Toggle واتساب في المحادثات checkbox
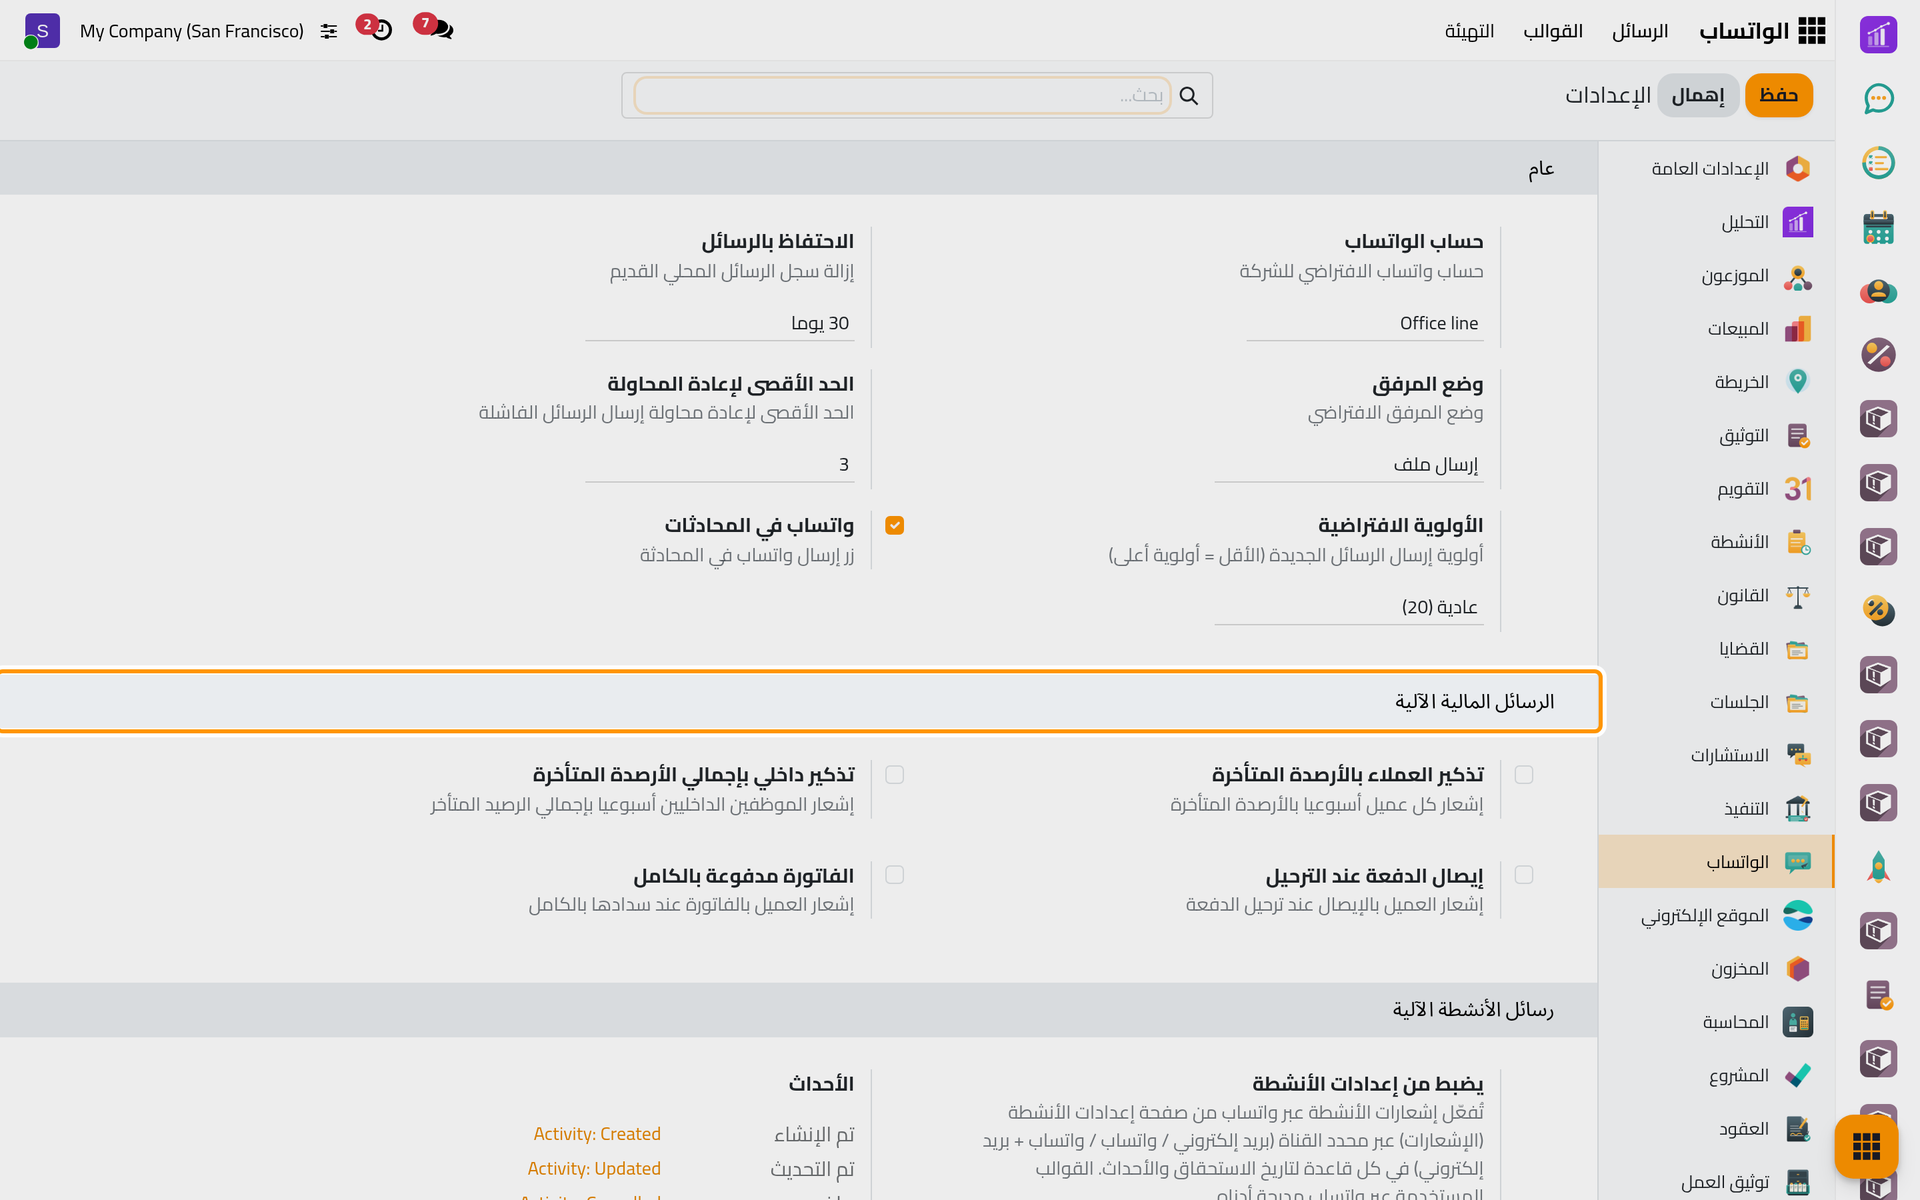 click(895, 525)
